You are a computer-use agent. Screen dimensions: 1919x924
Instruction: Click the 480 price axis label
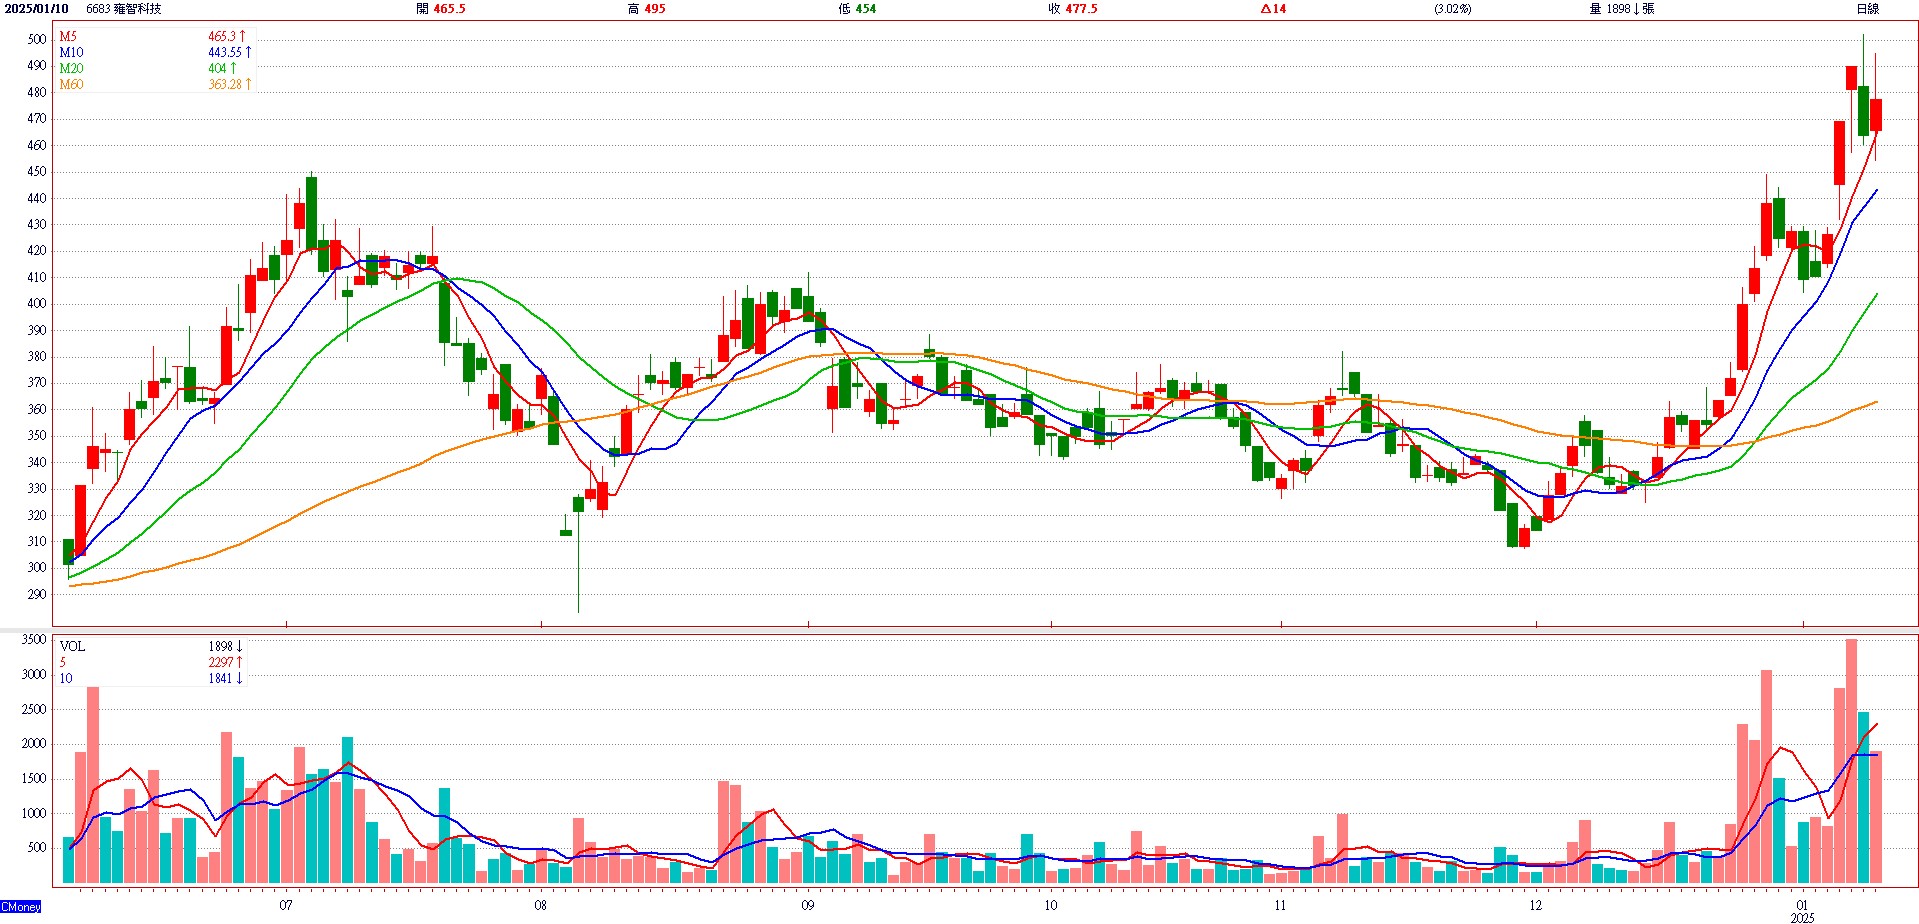point(37,92)
